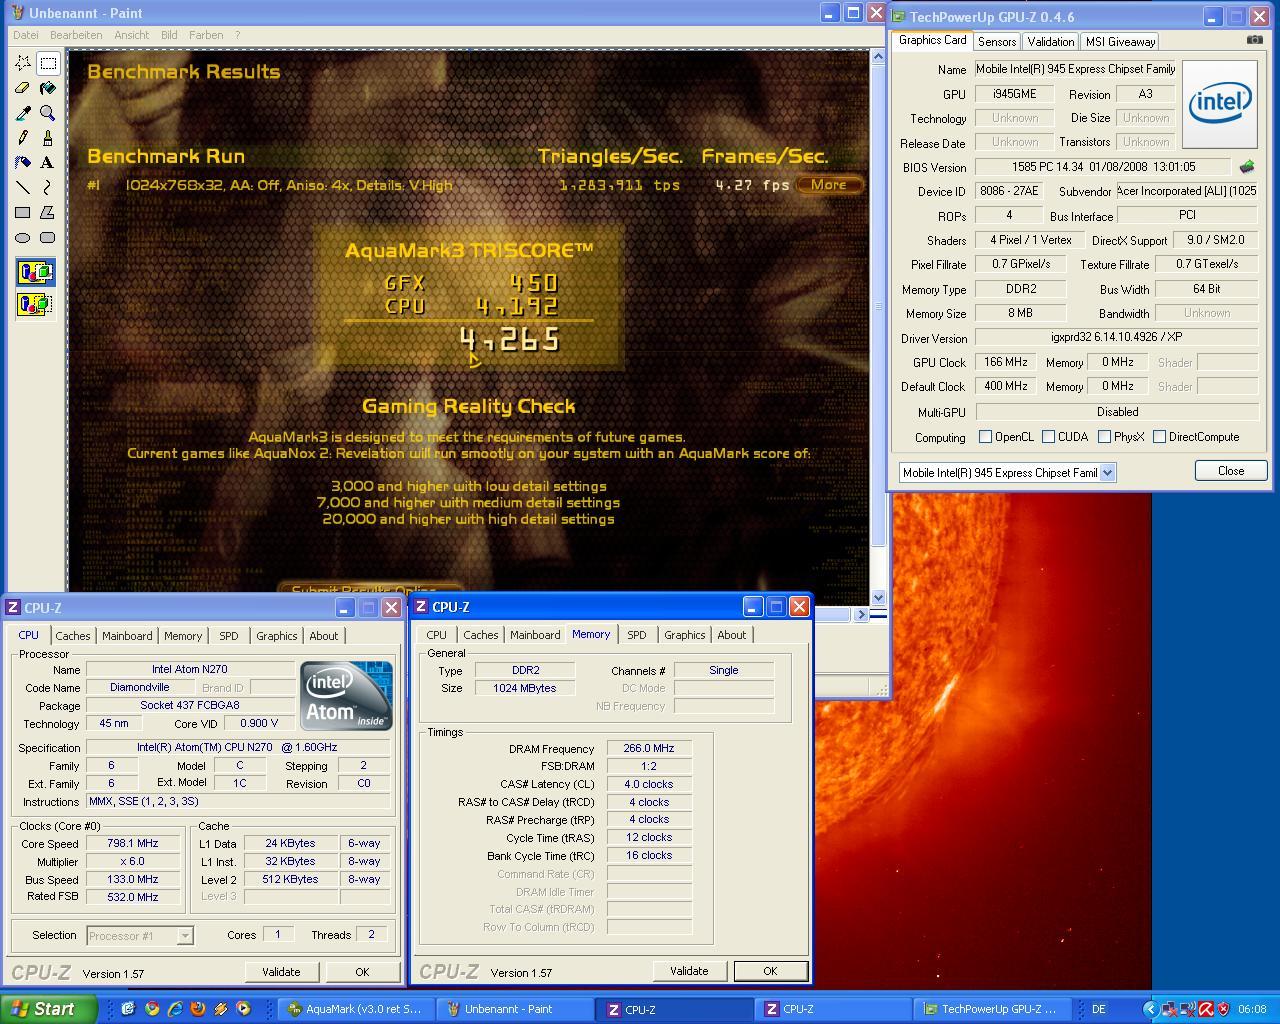Pick the Eraser tool in Paint
This screenshot has height=1024, width=1280.
tap(23, 88)
